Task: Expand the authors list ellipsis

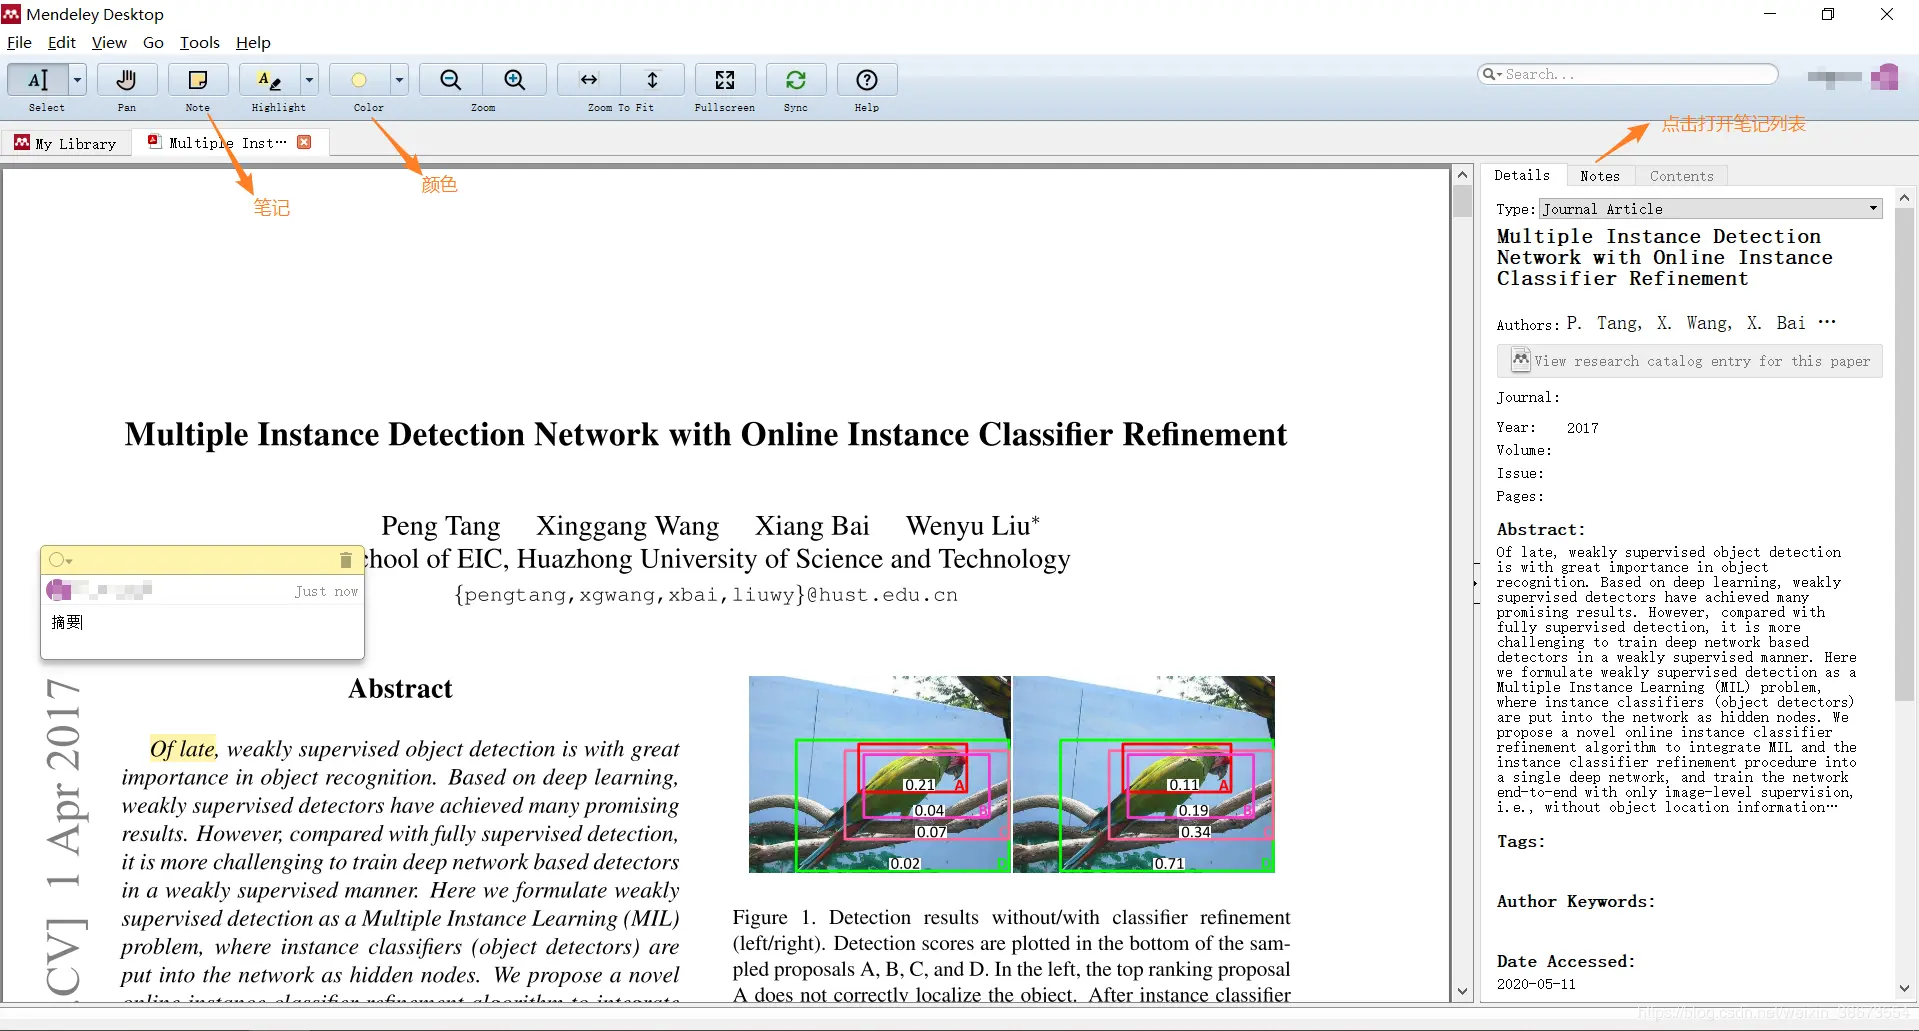Action: (x=1827, y=322)
